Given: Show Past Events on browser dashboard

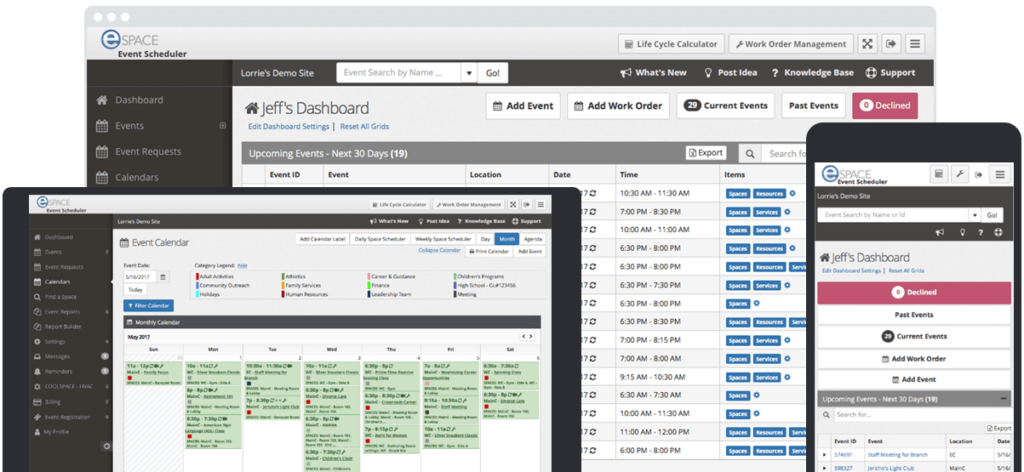Looking at the screenshot, I should (x=813, y=106).
